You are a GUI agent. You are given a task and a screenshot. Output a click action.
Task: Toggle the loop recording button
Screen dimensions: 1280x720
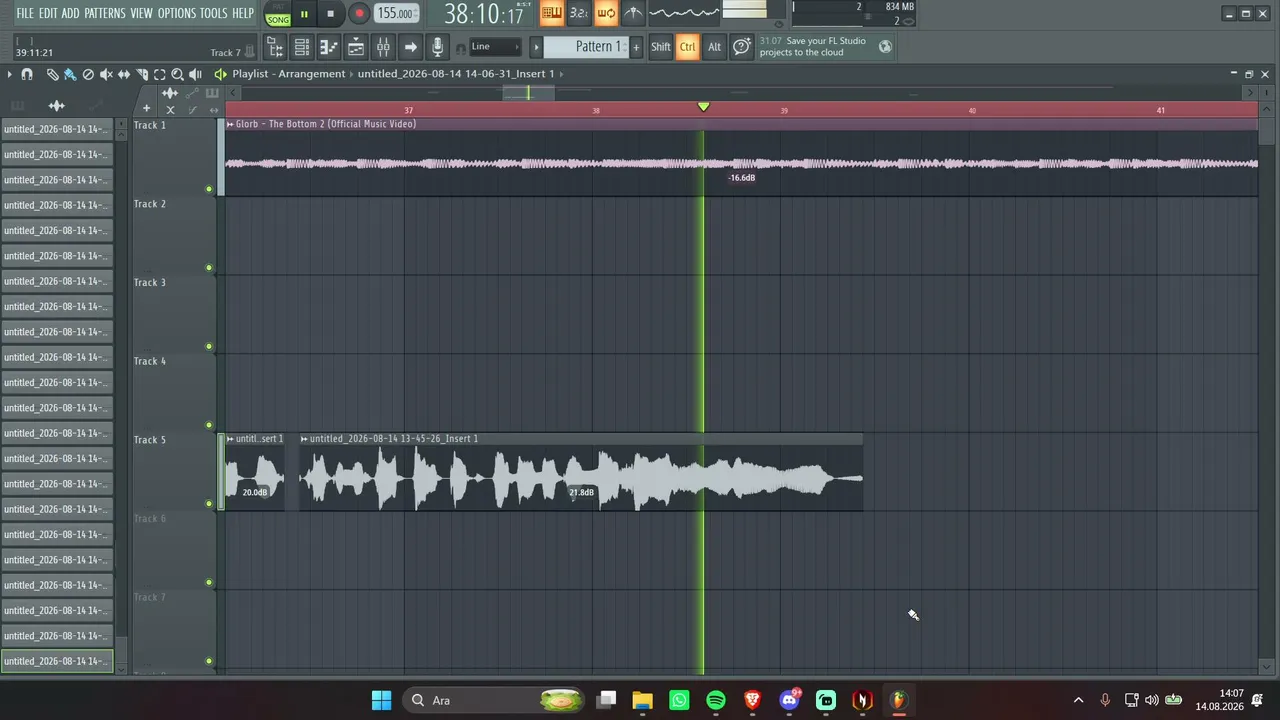click(606, 13)
